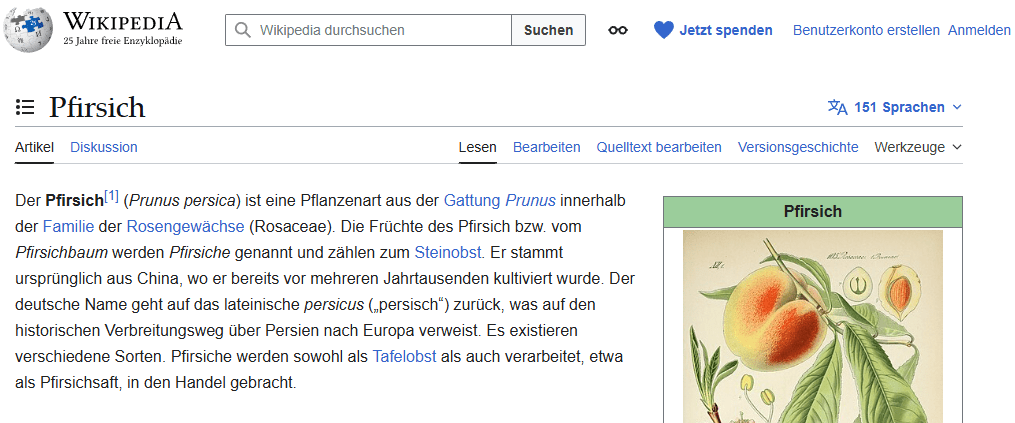Click footnote reference [1] after Pfirsich
The width and height of the screenshot is (1015, 423).
coord(112,196)
